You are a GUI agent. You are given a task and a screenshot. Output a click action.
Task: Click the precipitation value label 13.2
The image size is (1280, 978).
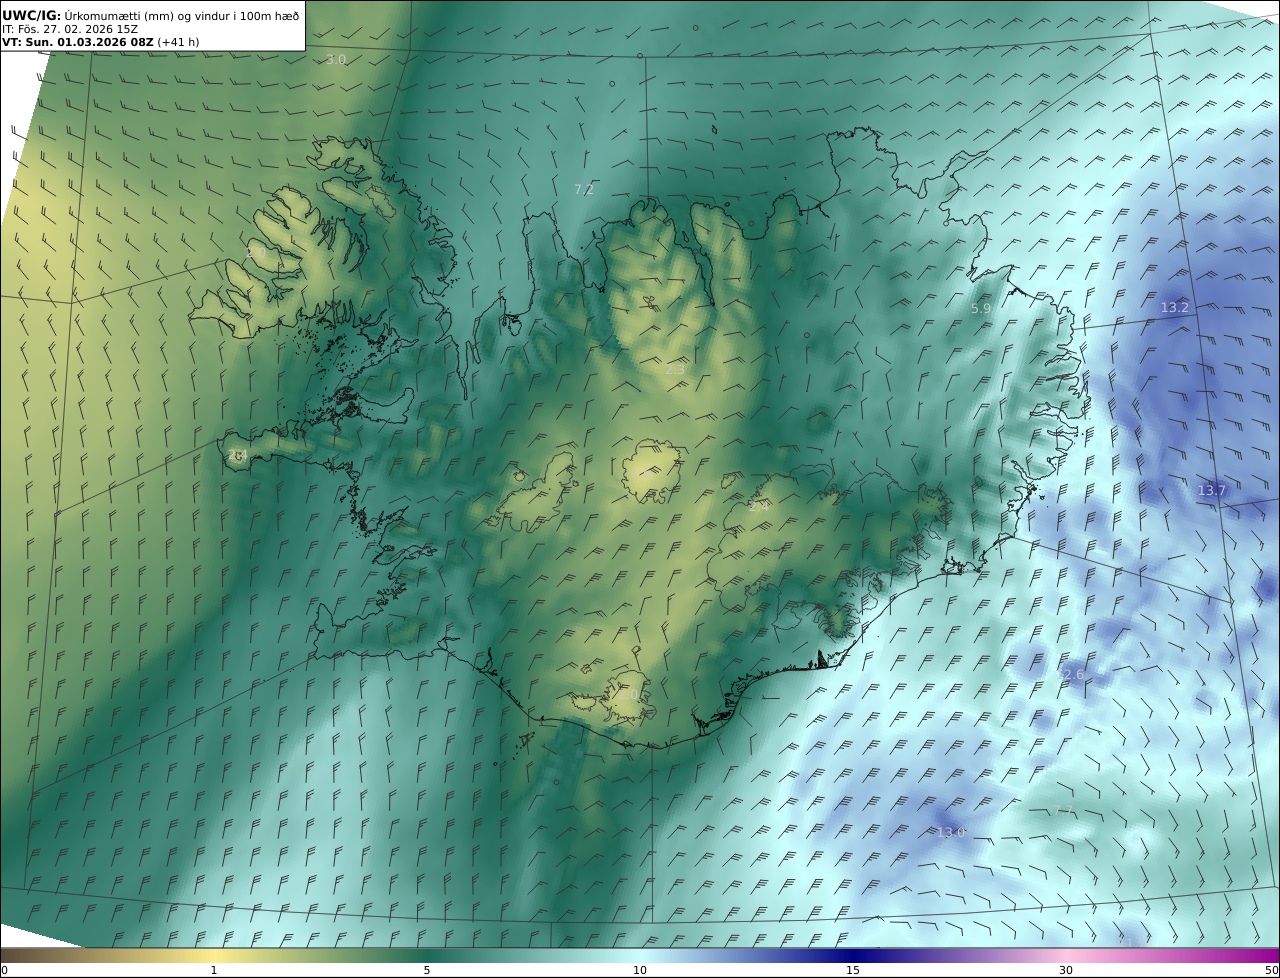tap(1175, 307)
